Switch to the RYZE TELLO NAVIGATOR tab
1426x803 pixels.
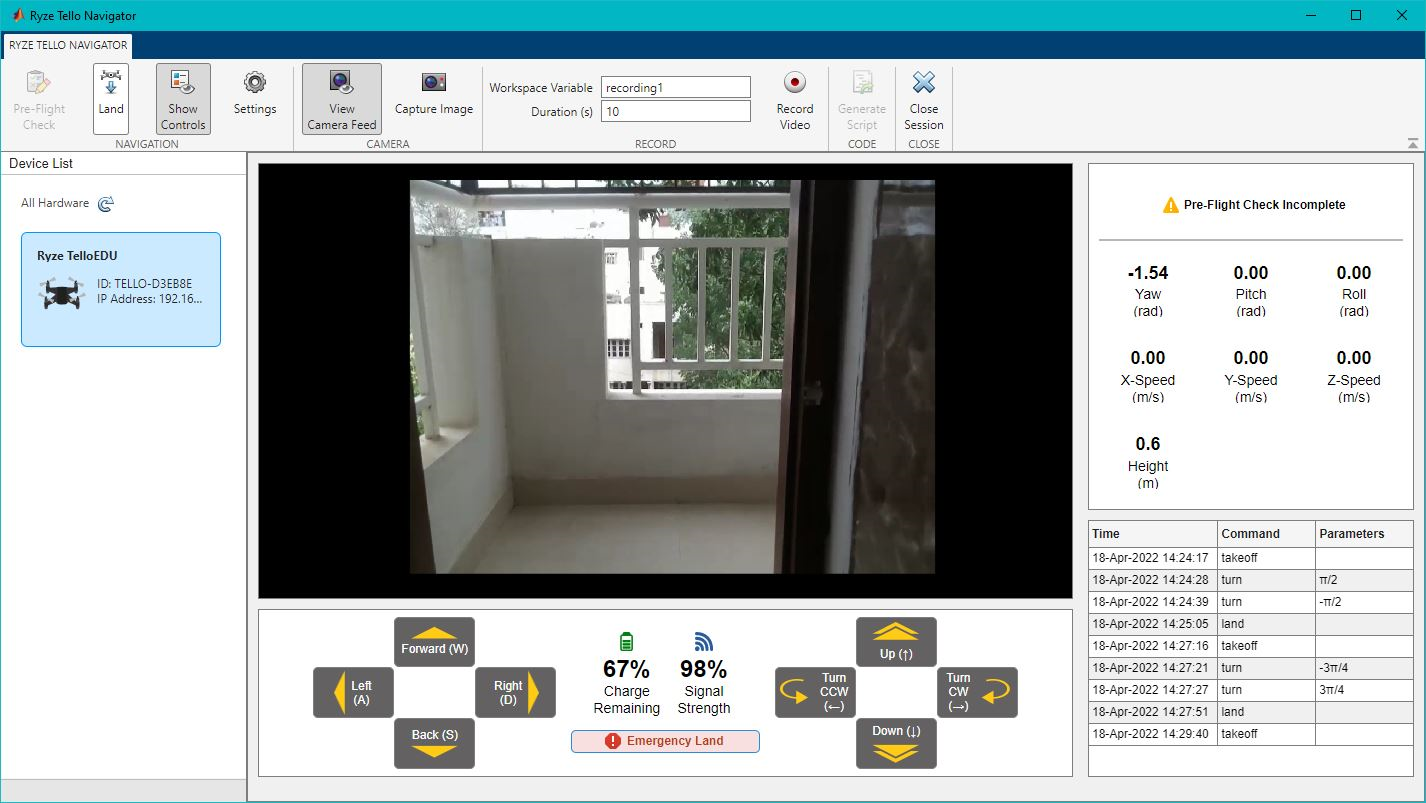point(68,45)
